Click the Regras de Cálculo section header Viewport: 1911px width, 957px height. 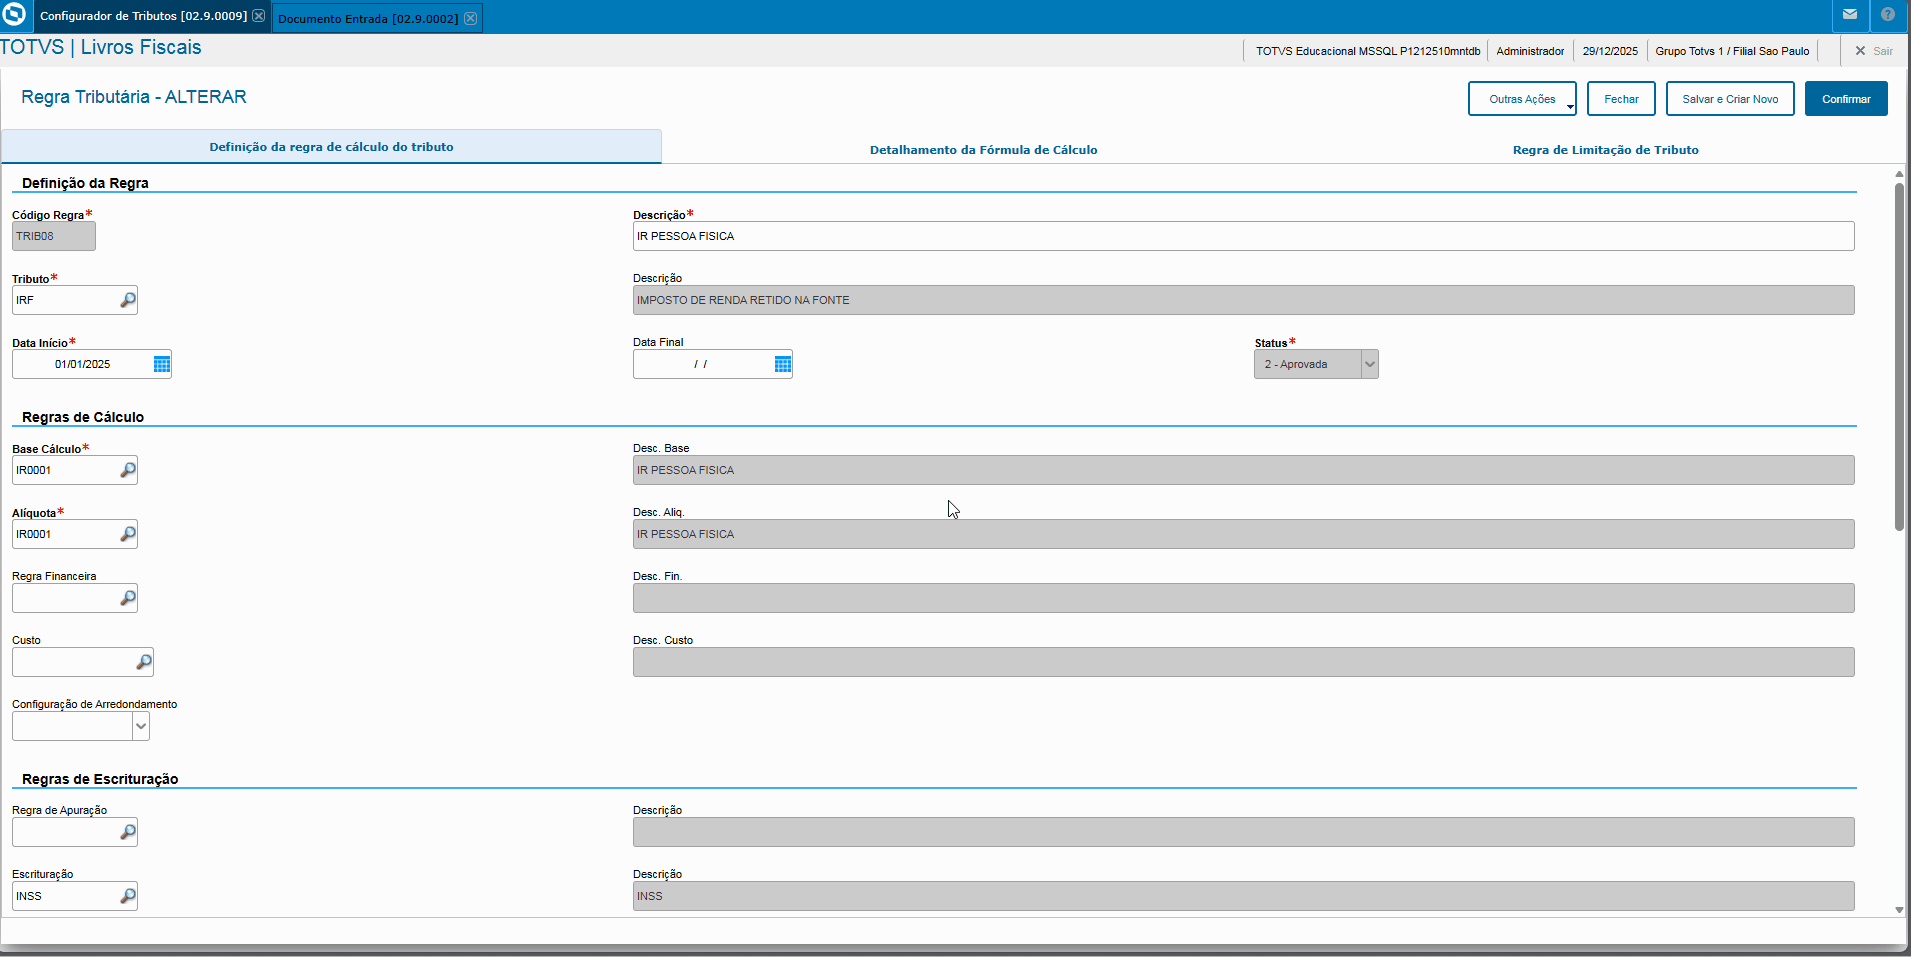(x=83, y=417)
